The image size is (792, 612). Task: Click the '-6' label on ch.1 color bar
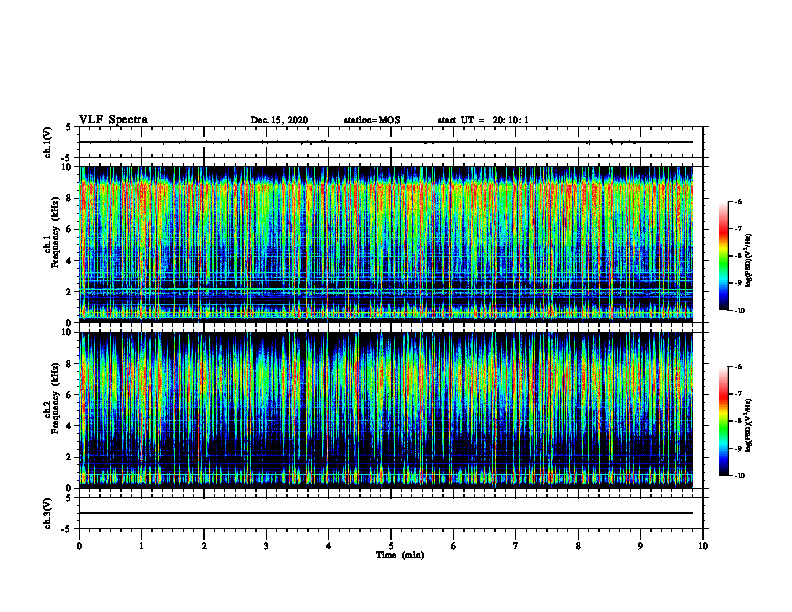738,202
